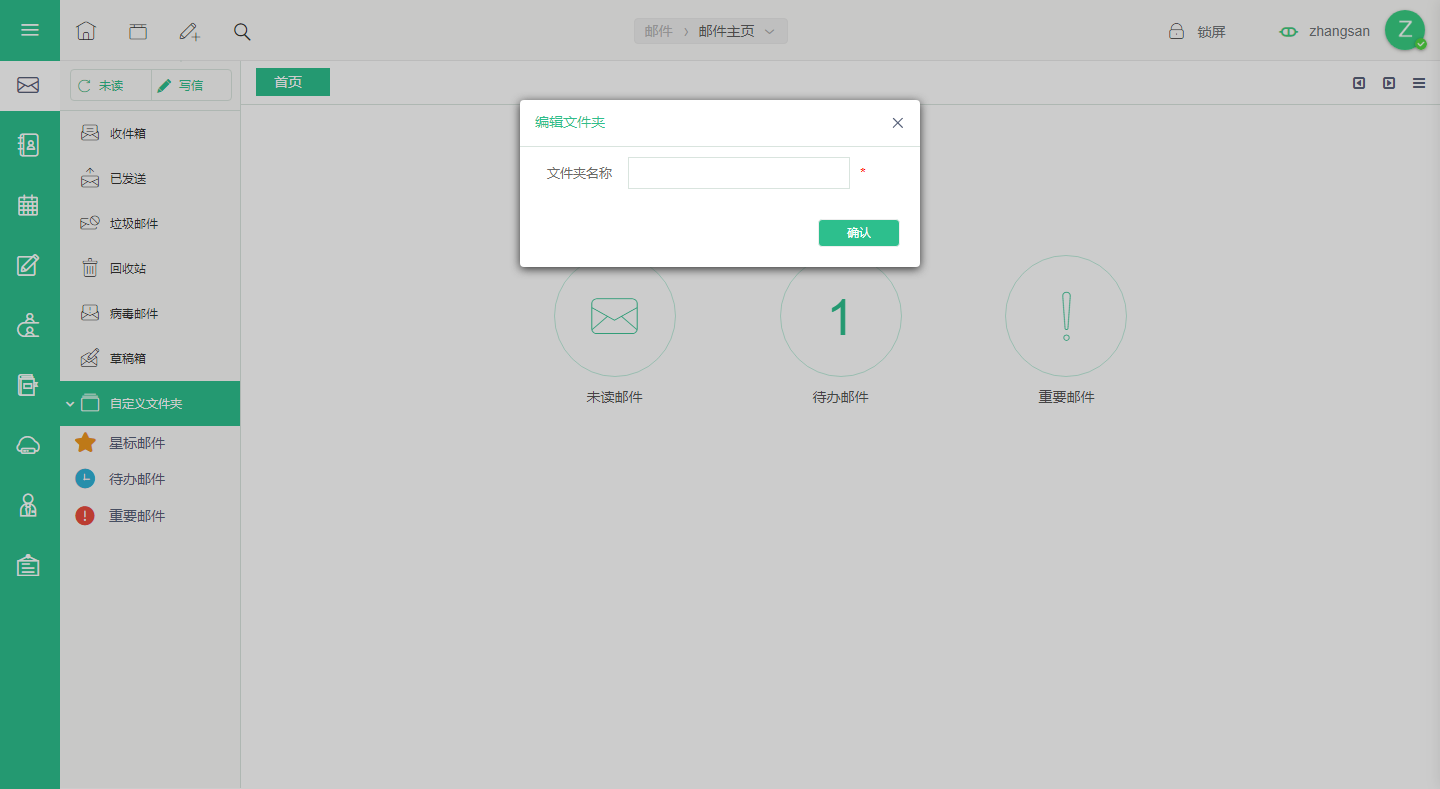Click the starred mail star icon
Viewport: 1440px width, 789px height.
click(x=86, y=443)
